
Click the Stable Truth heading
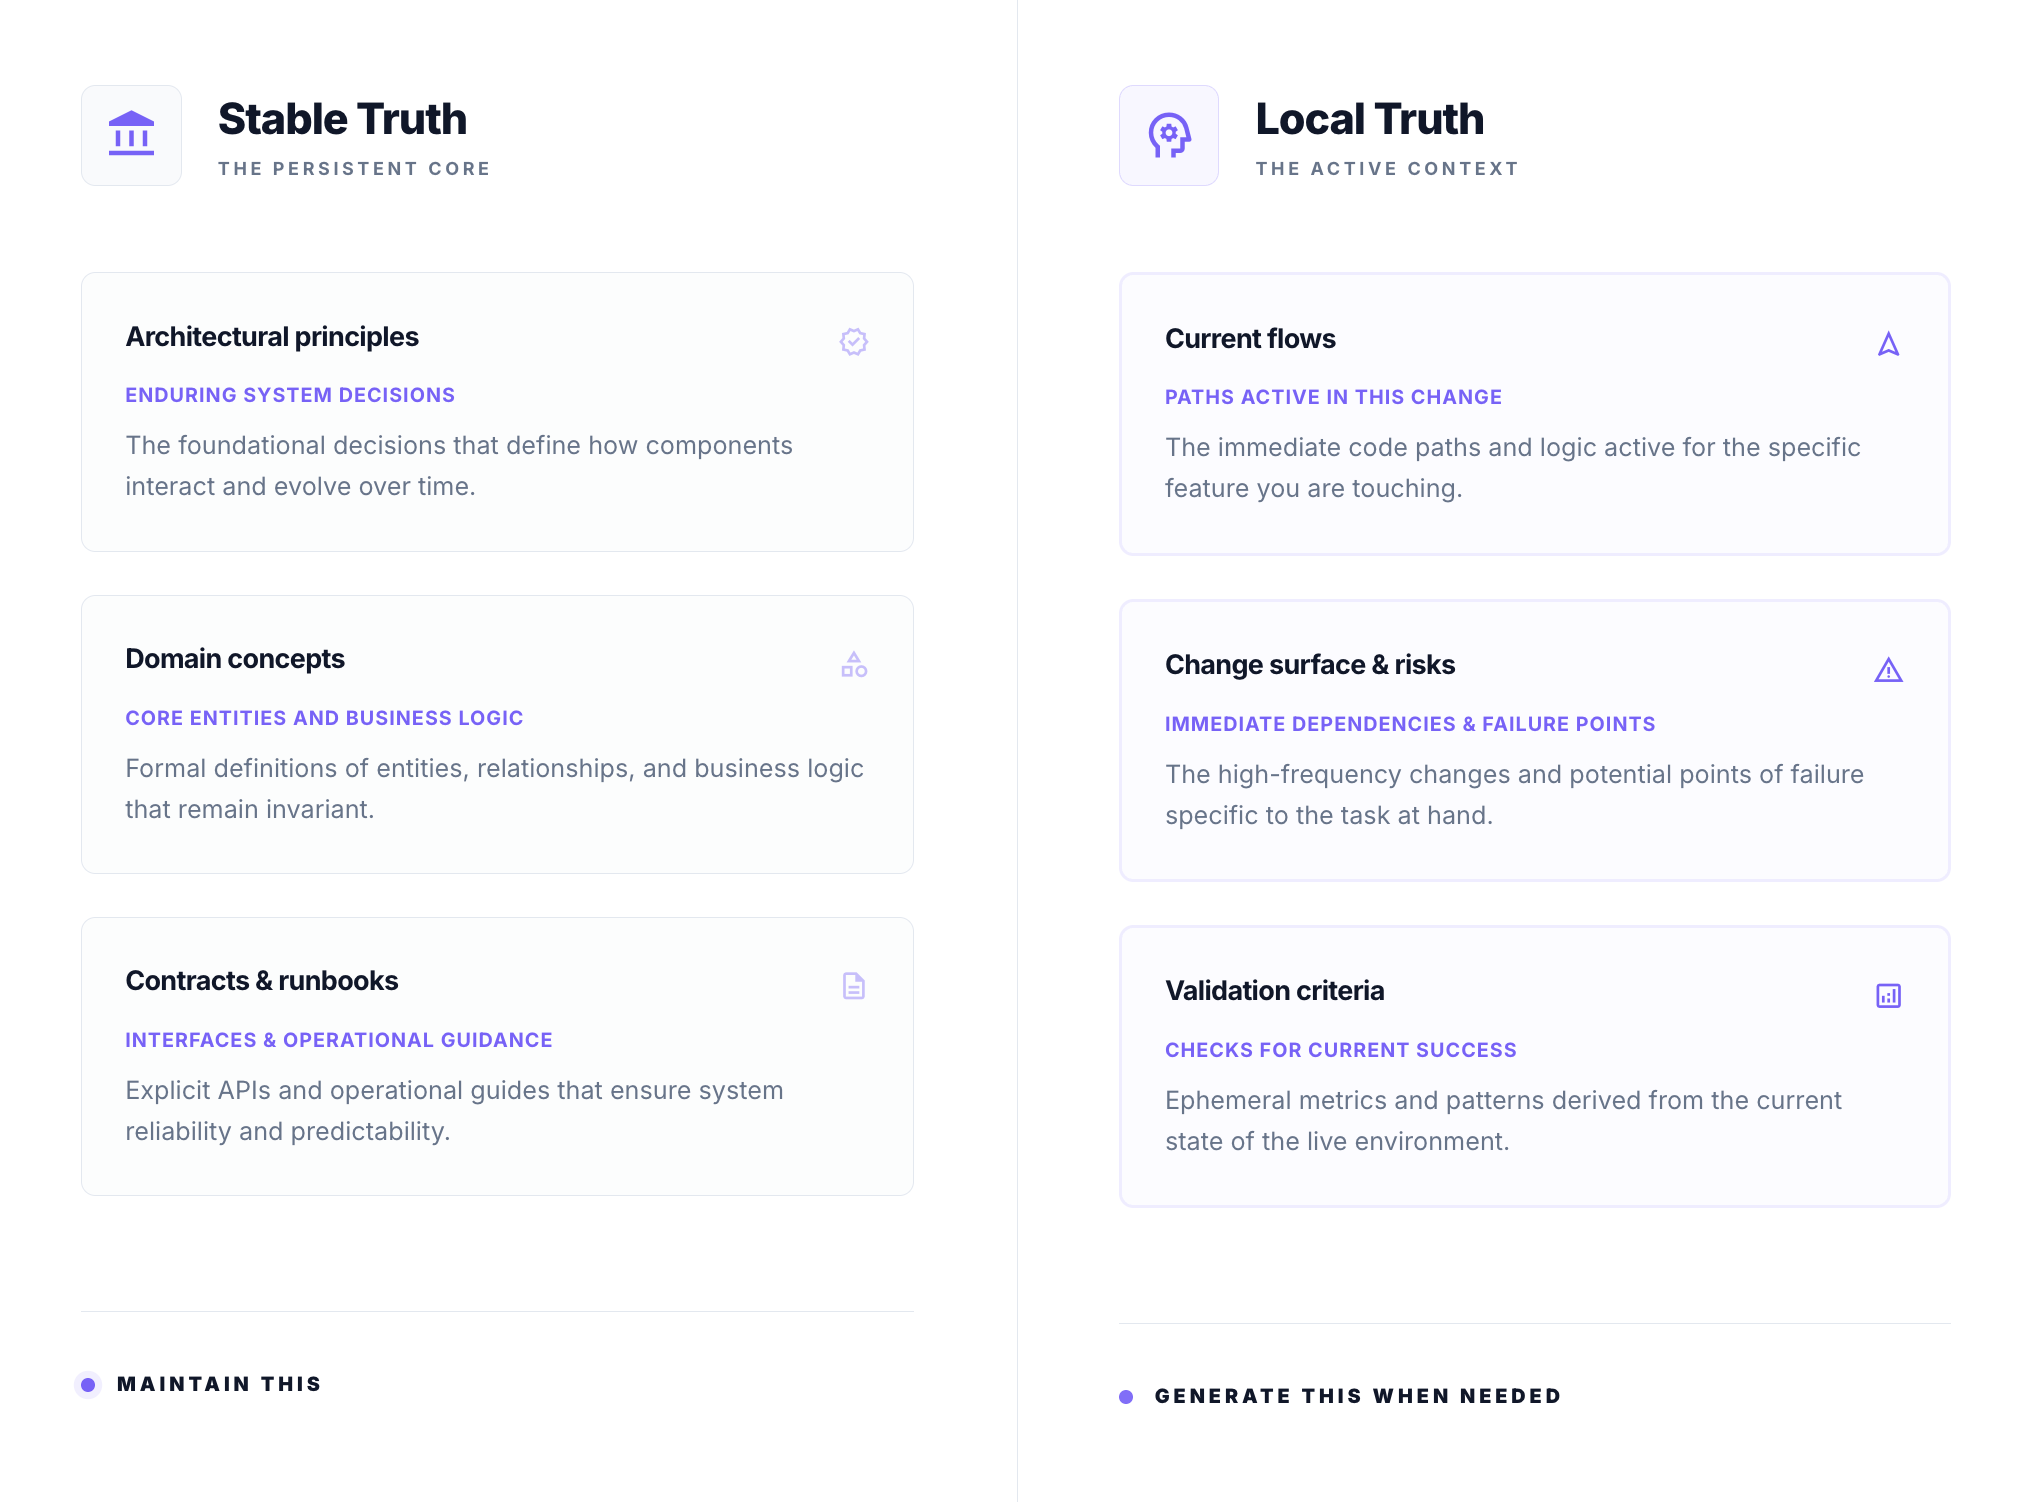pos(342,119)
